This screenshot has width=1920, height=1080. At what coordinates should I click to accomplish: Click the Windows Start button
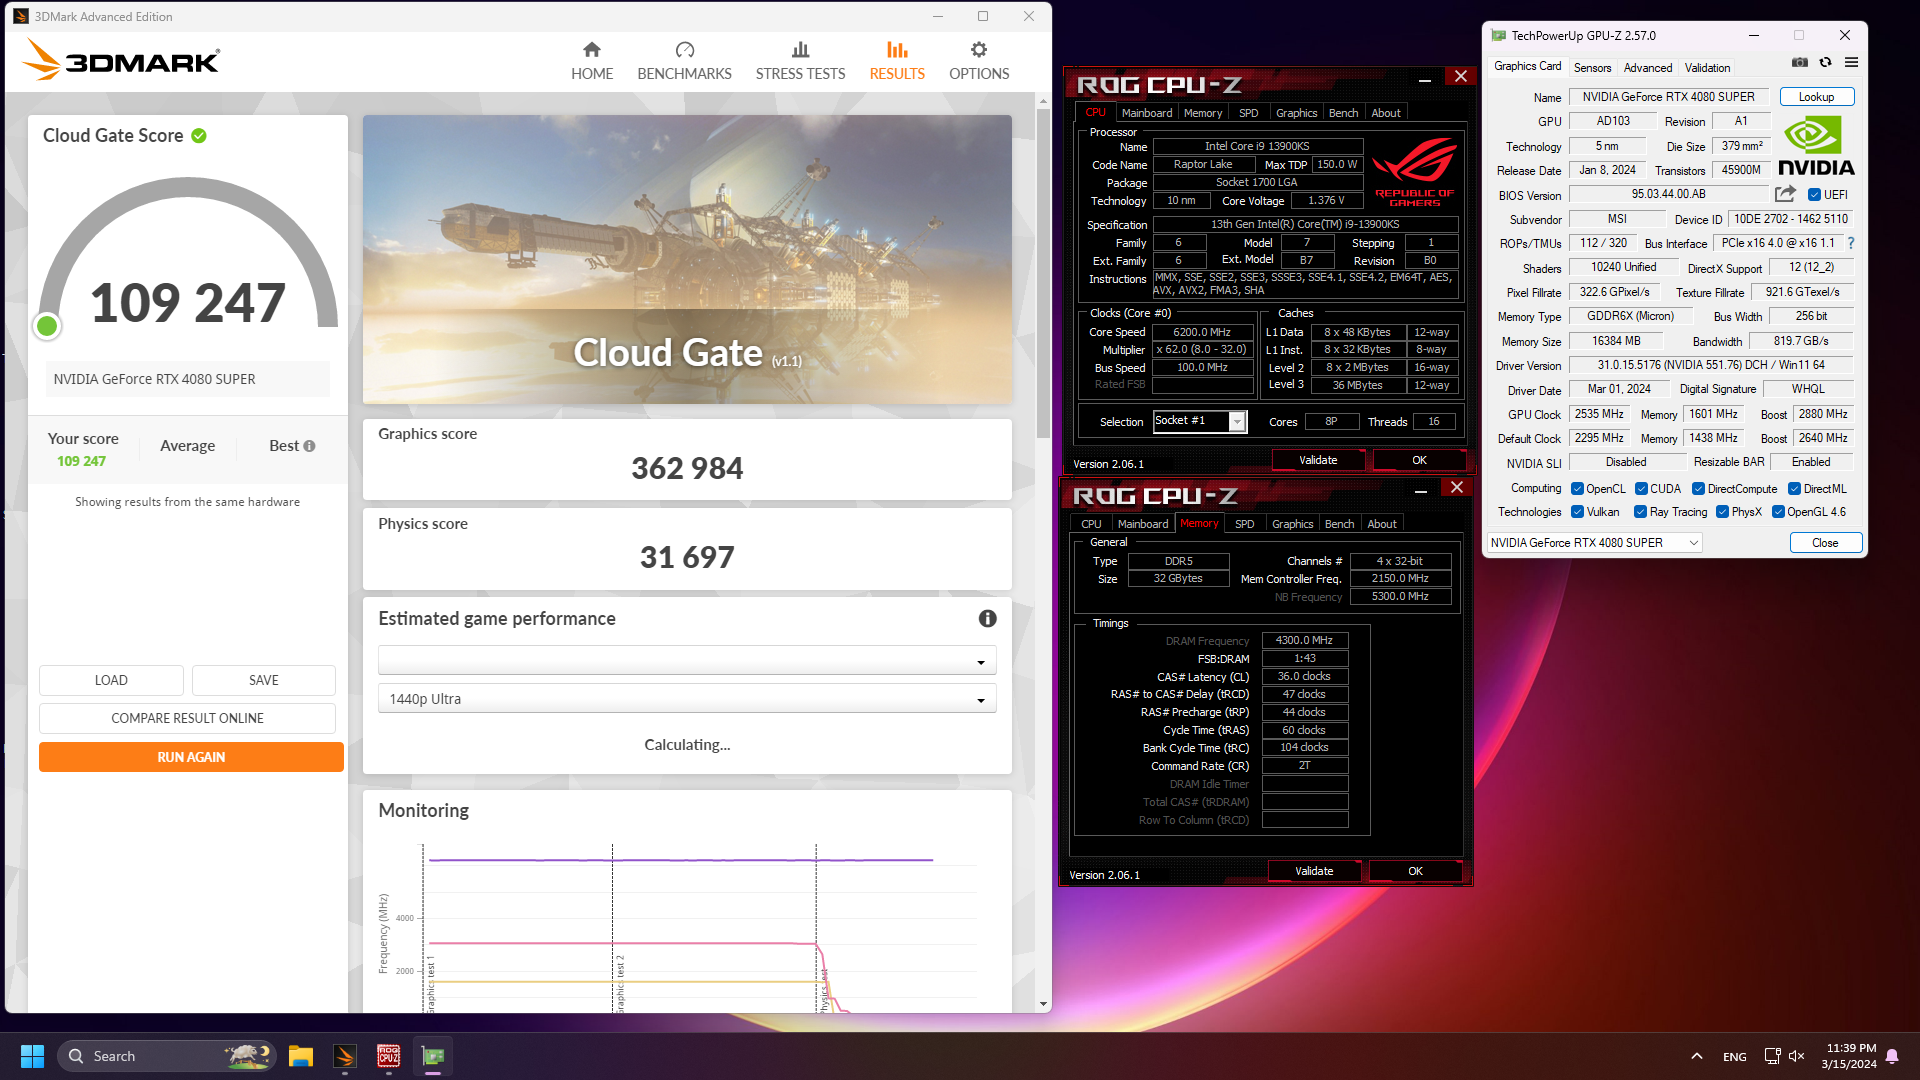(32, 1056)
